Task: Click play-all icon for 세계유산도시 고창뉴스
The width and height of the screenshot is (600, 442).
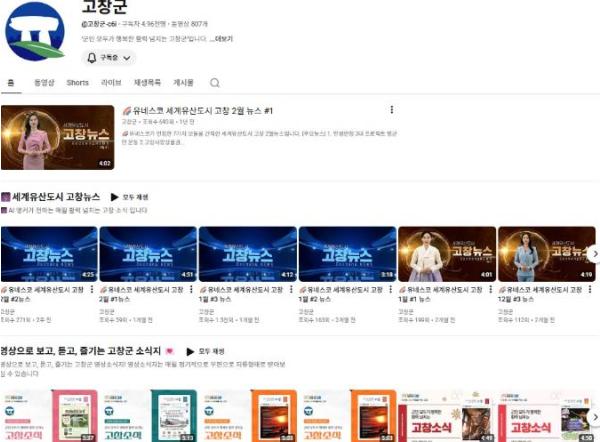Action: pos(115,197)
